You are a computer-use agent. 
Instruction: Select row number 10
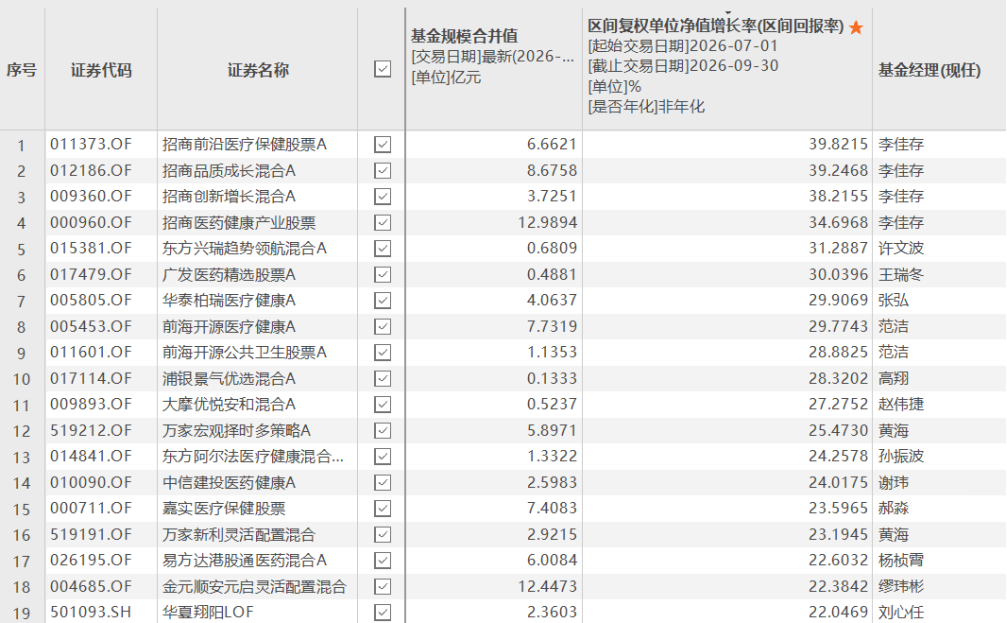tap(21, 379)
